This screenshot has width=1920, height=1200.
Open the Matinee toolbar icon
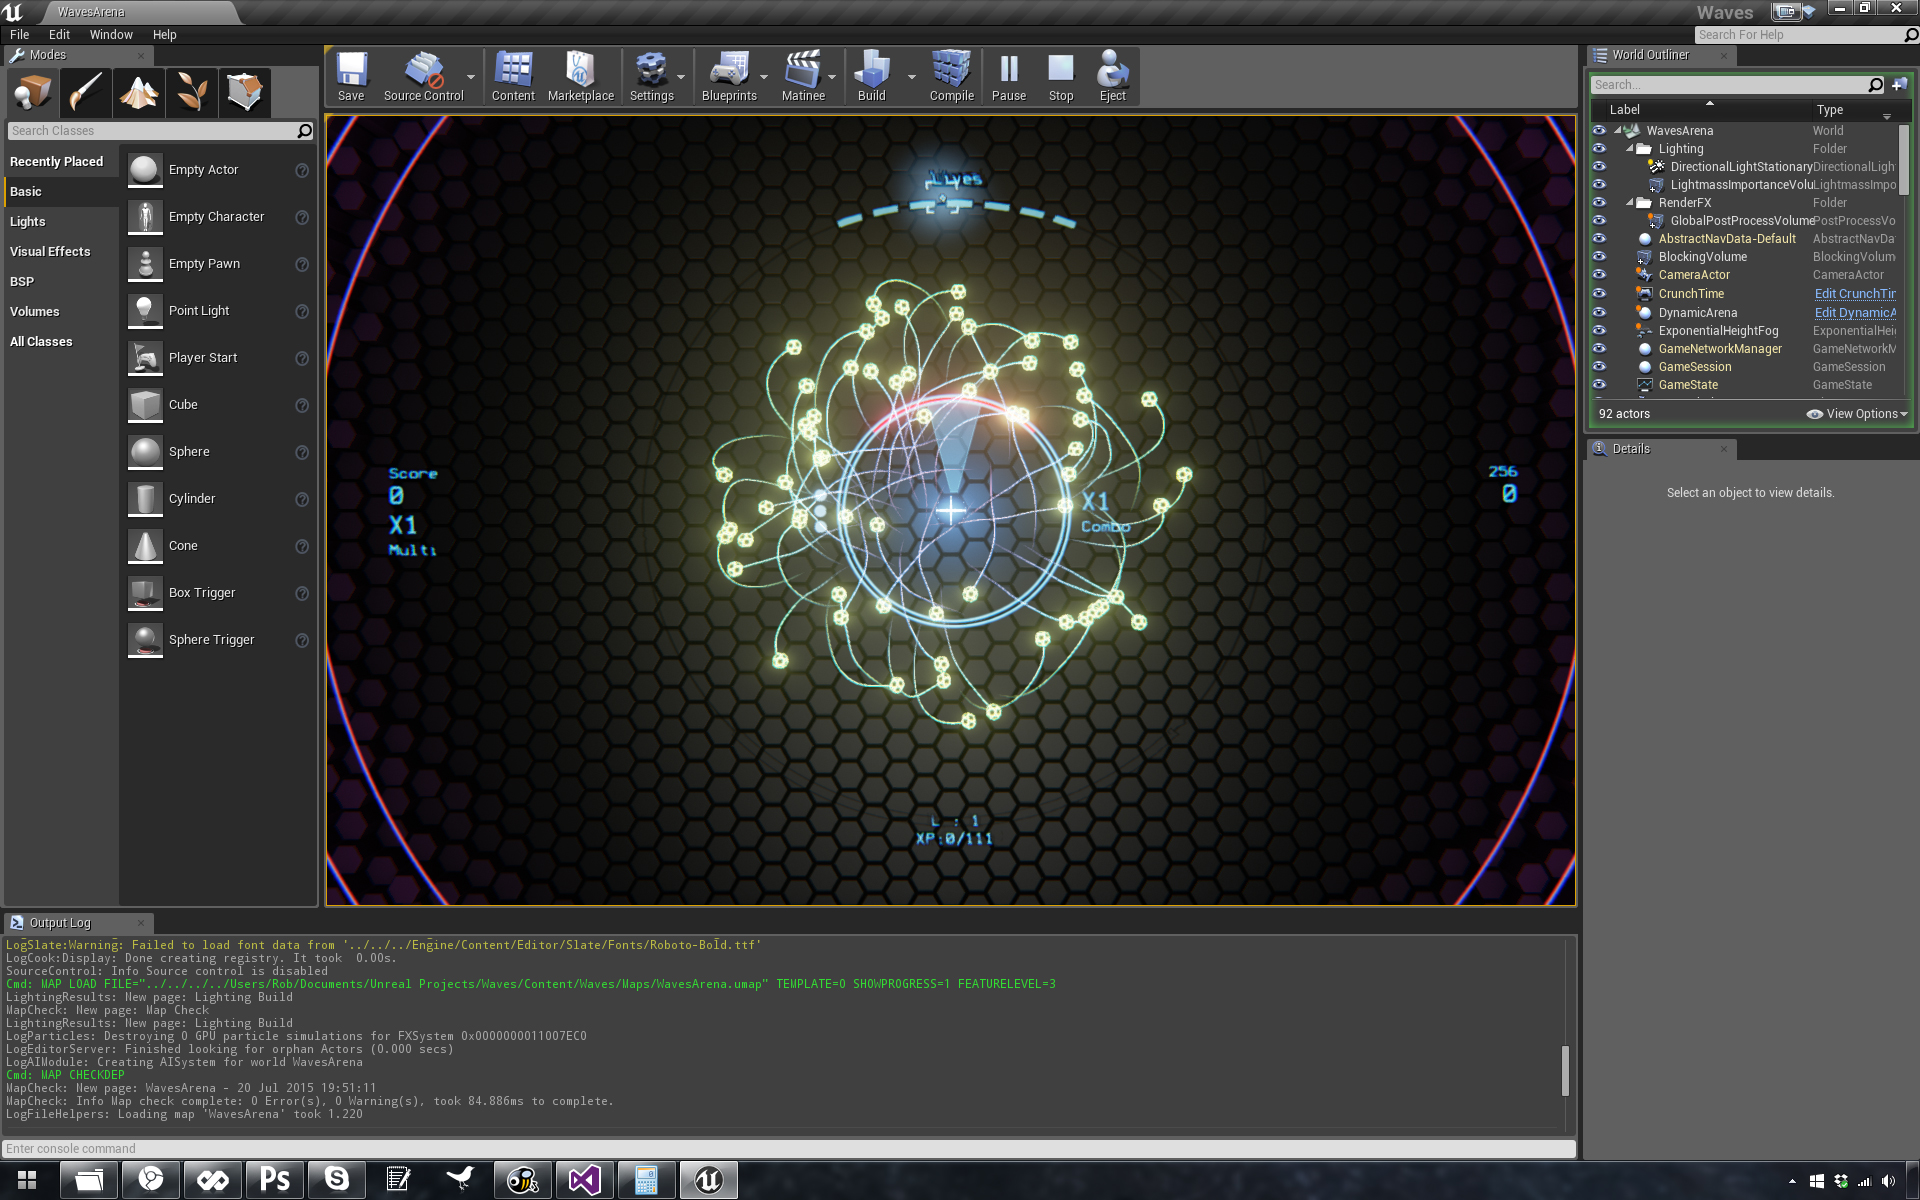pos(803,77)
